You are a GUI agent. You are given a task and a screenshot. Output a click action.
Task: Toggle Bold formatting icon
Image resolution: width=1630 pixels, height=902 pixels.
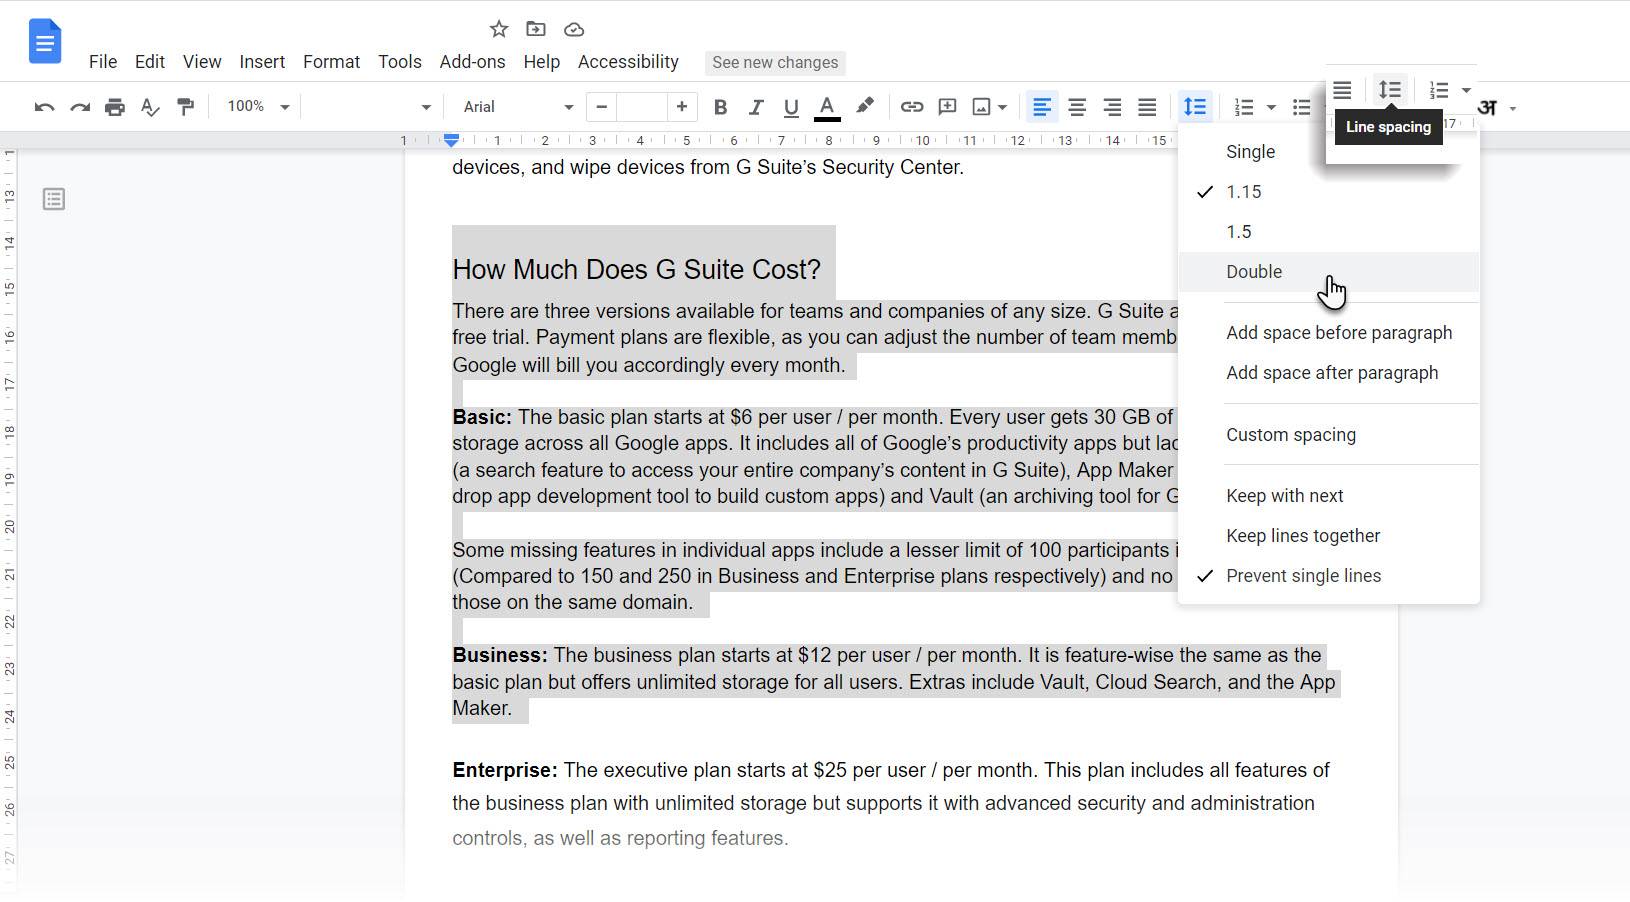[x=720, y=107]
